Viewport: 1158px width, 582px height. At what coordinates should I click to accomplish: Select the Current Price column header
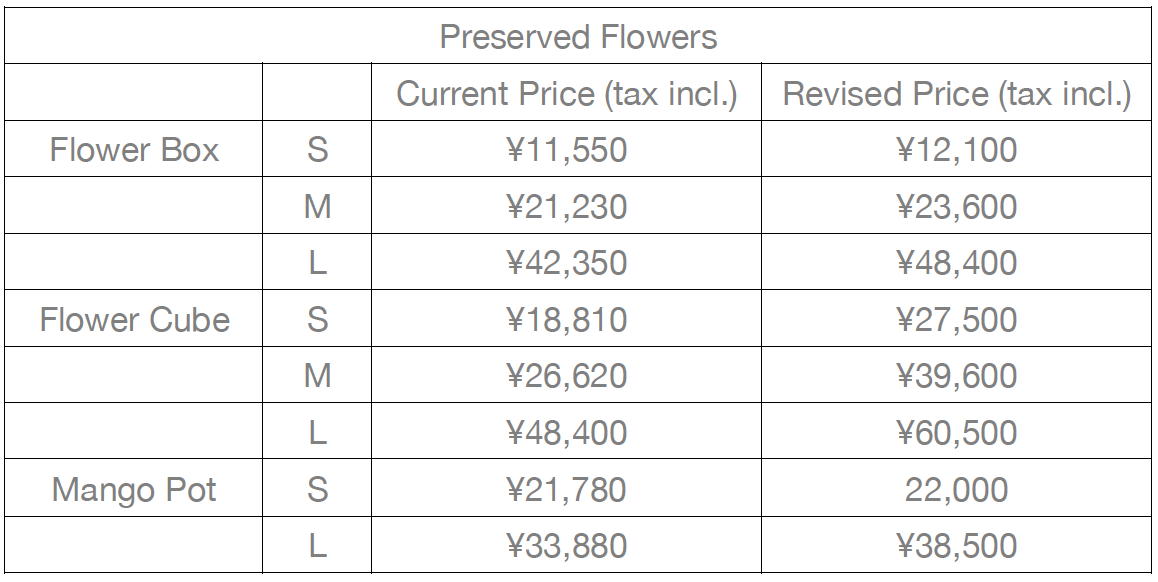click(x=566, y=94)
